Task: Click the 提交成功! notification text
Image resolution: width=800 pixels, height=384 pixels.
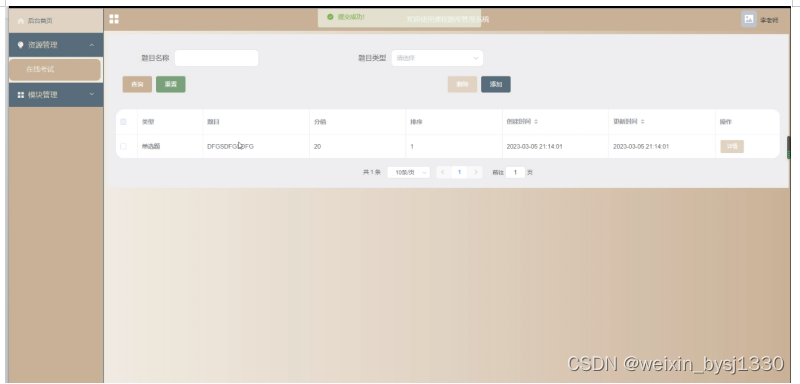Action: click(x=351, y=17)
